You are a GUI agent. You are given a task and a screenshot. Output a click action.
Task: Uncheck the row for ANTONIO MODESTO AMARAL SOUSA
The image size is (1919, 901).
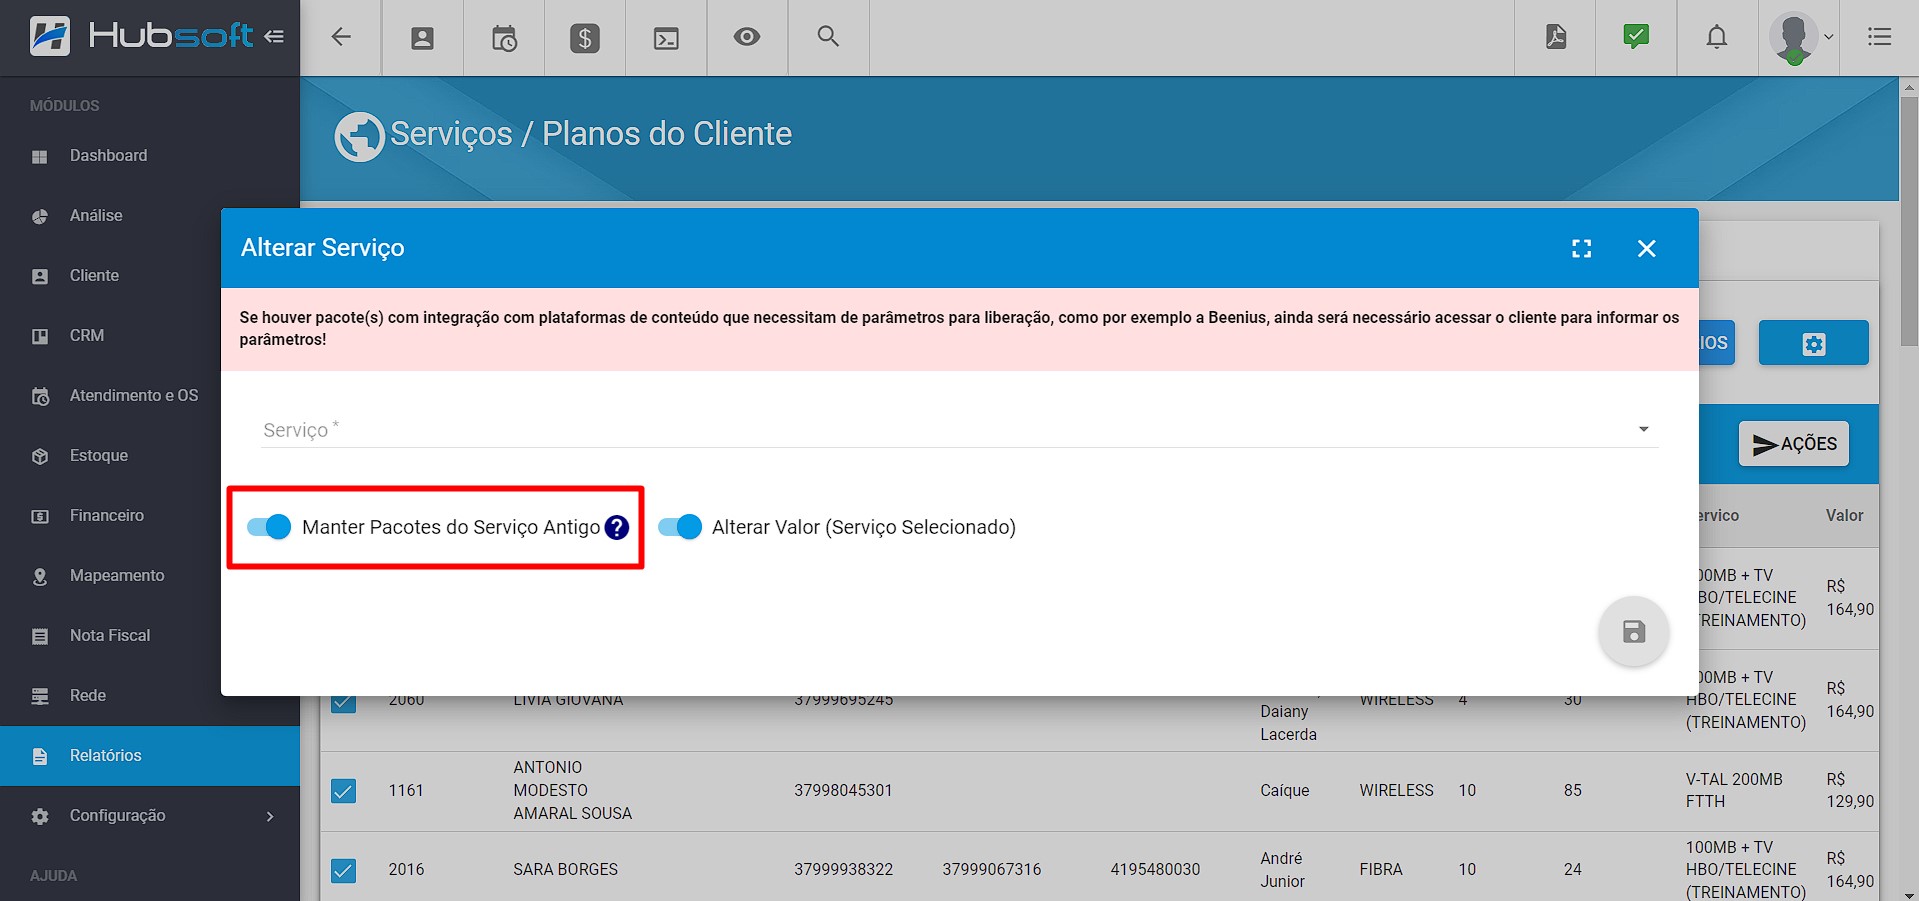point(343,791)
